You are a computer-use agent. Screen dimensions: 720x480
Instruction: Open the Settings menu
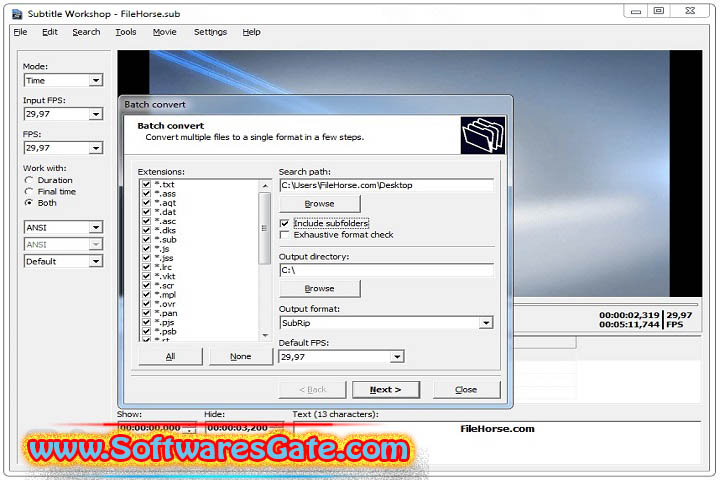coord(210,32)
